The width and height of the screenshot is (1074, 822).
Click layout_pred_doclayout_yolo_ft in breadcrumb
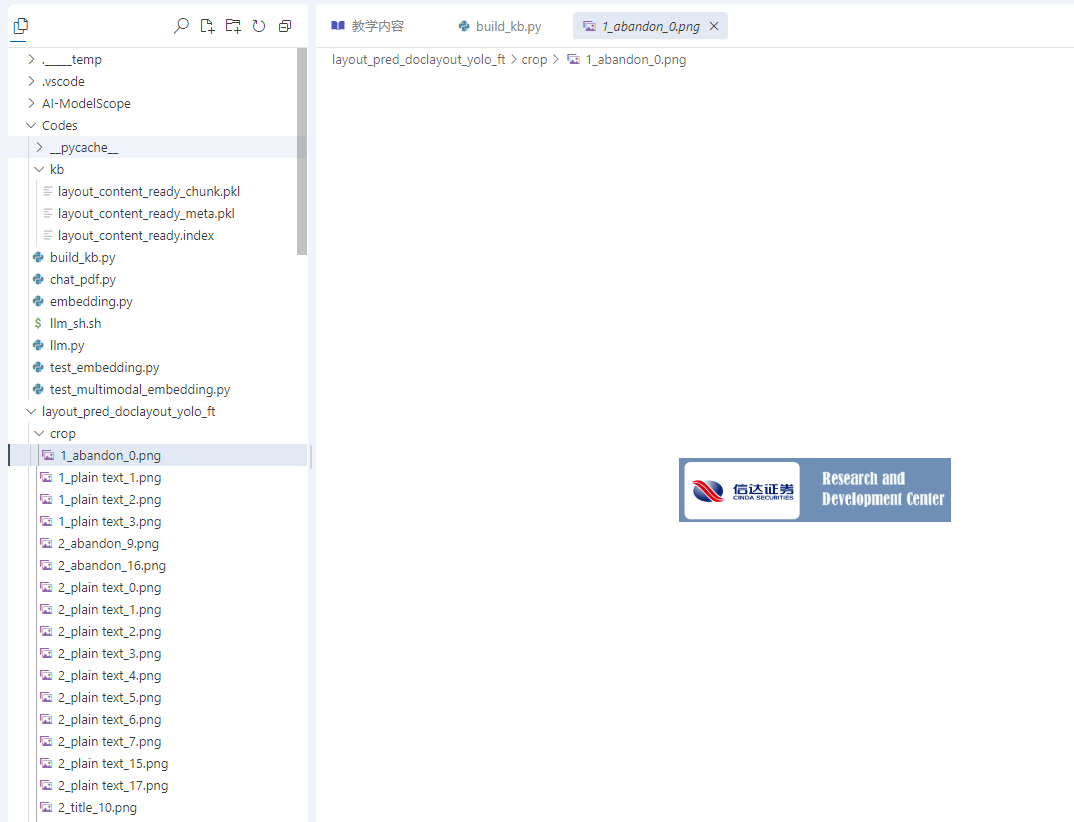pyautogui.click(x=419, y=60)
